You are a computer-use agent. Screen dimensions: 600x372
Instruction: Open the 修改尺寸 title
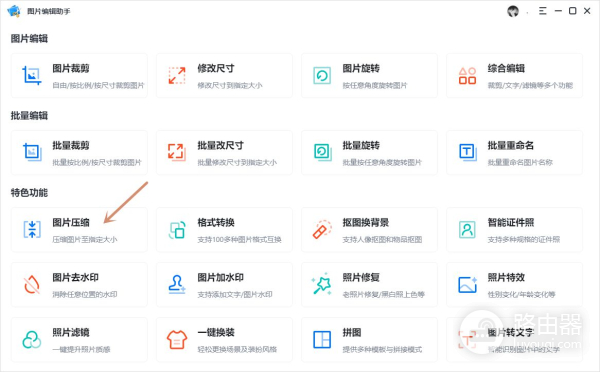click(216, 69)
